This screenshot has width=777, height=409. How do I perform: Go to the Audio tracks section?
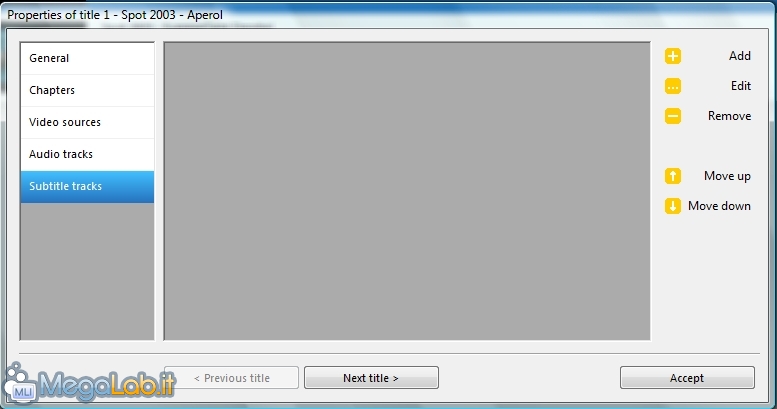coord(87,155)
